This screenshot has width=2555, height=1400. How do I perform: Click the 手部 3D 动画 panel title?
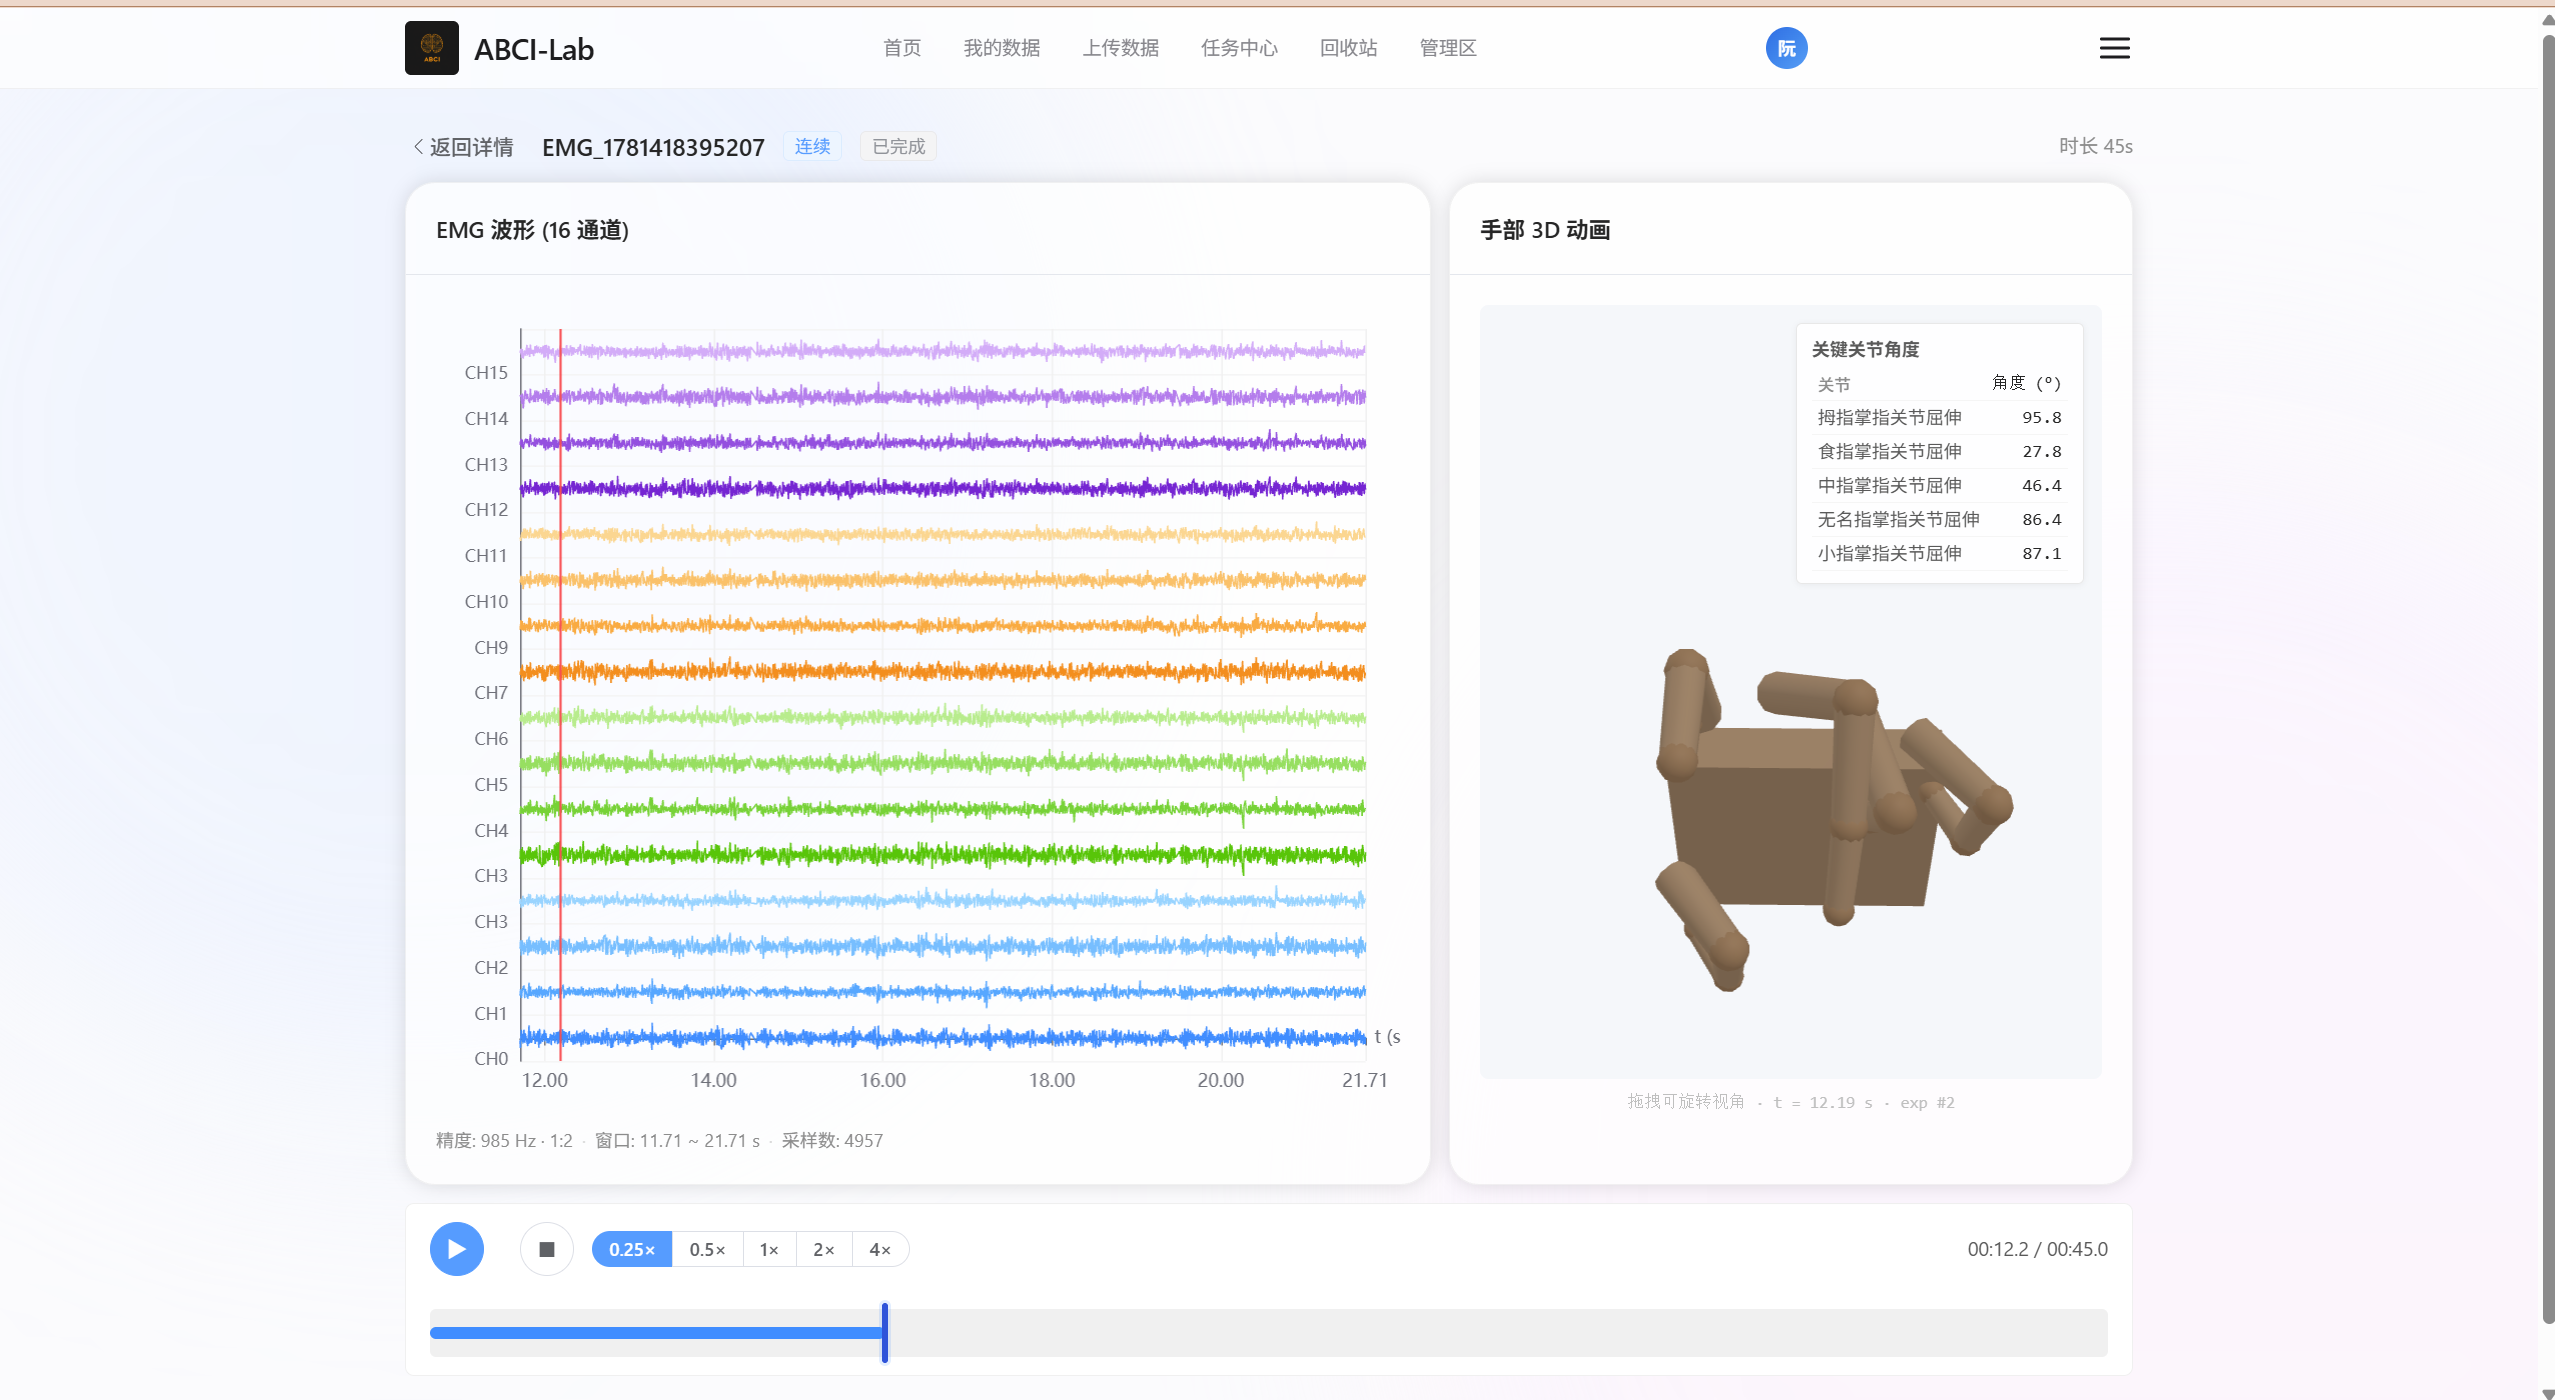pyautogui.click(x=1545, y=230)
